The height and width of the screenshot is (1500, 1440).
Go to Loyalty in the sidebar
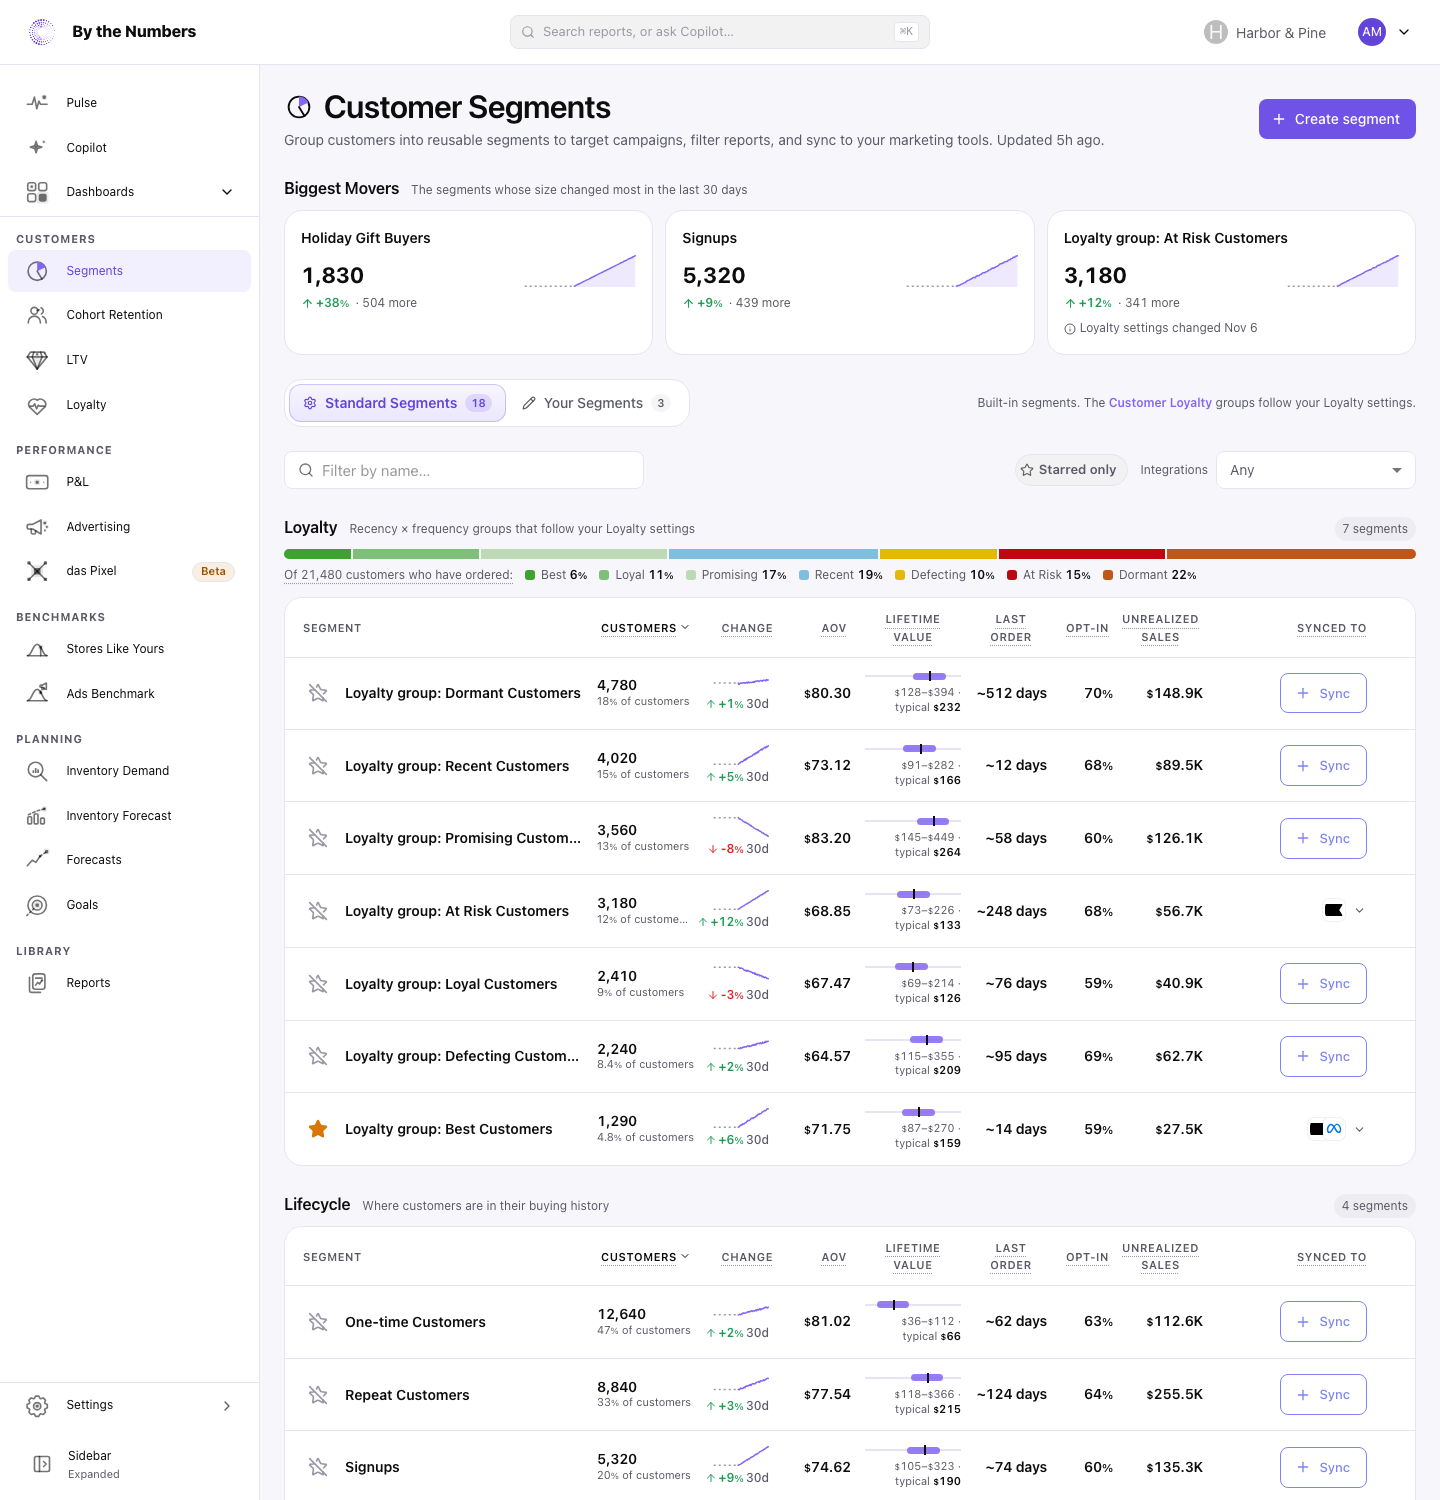click(129, 405)
